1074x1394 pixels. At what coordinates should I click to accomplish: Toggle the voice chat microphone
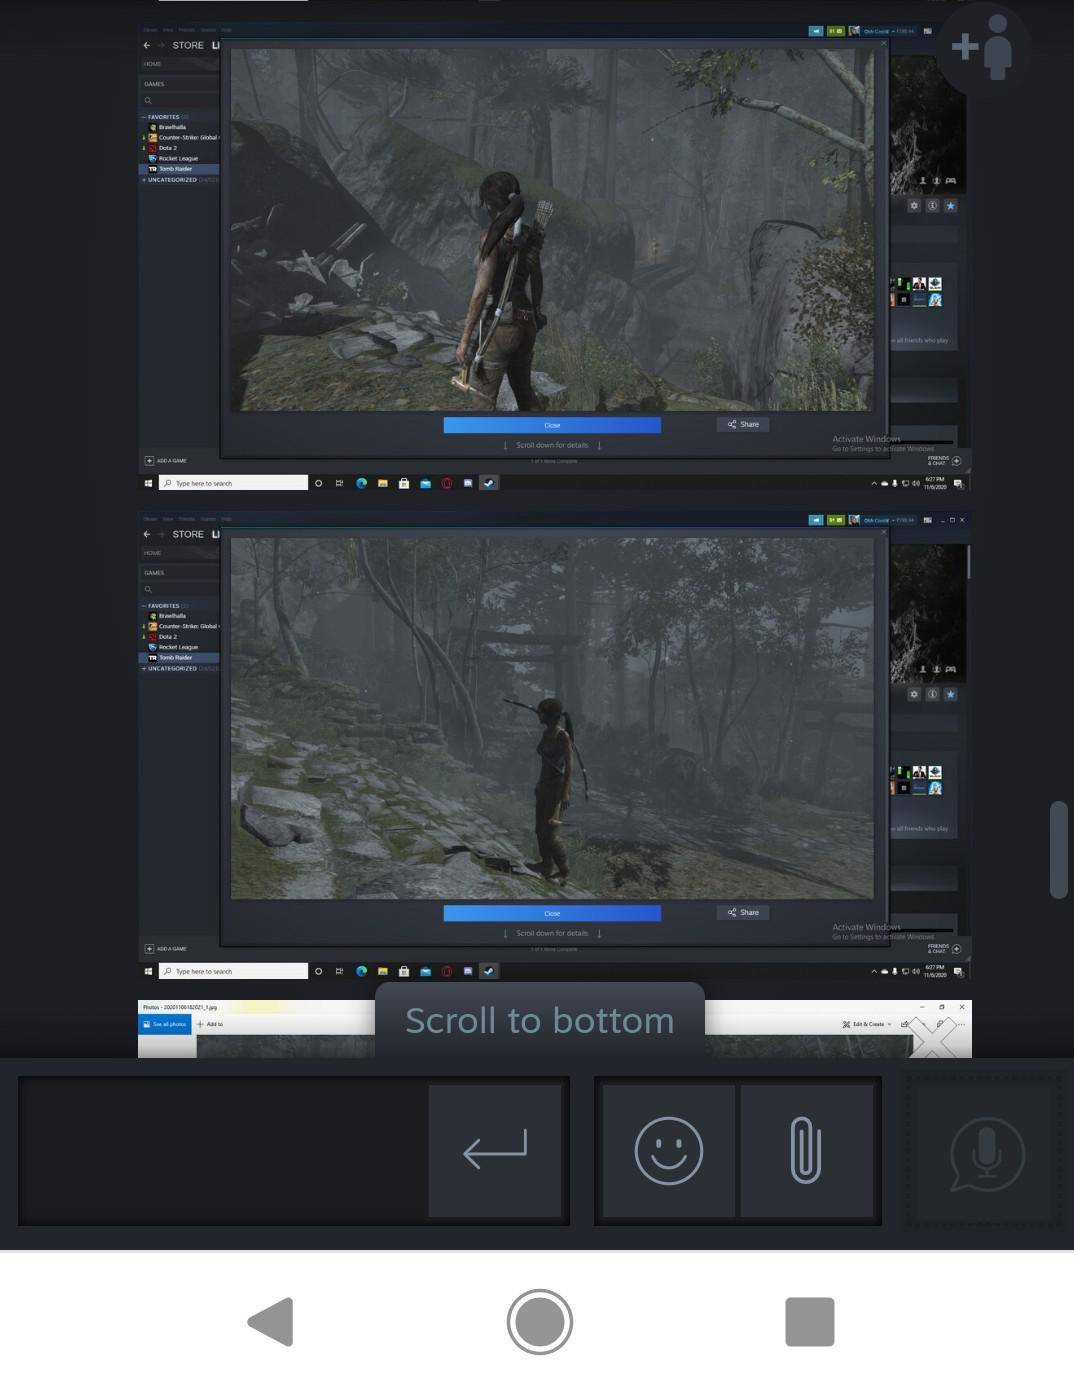coord(986,1153)
